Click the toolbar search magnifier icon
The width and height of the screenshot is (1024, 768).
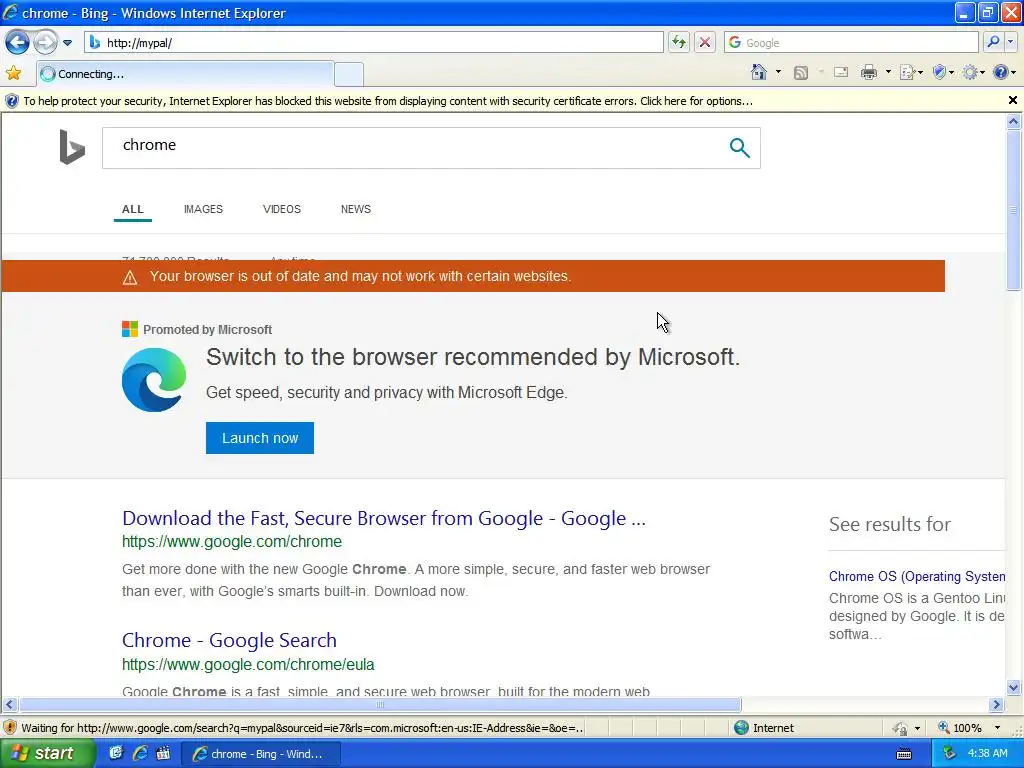tap(993, 42)
